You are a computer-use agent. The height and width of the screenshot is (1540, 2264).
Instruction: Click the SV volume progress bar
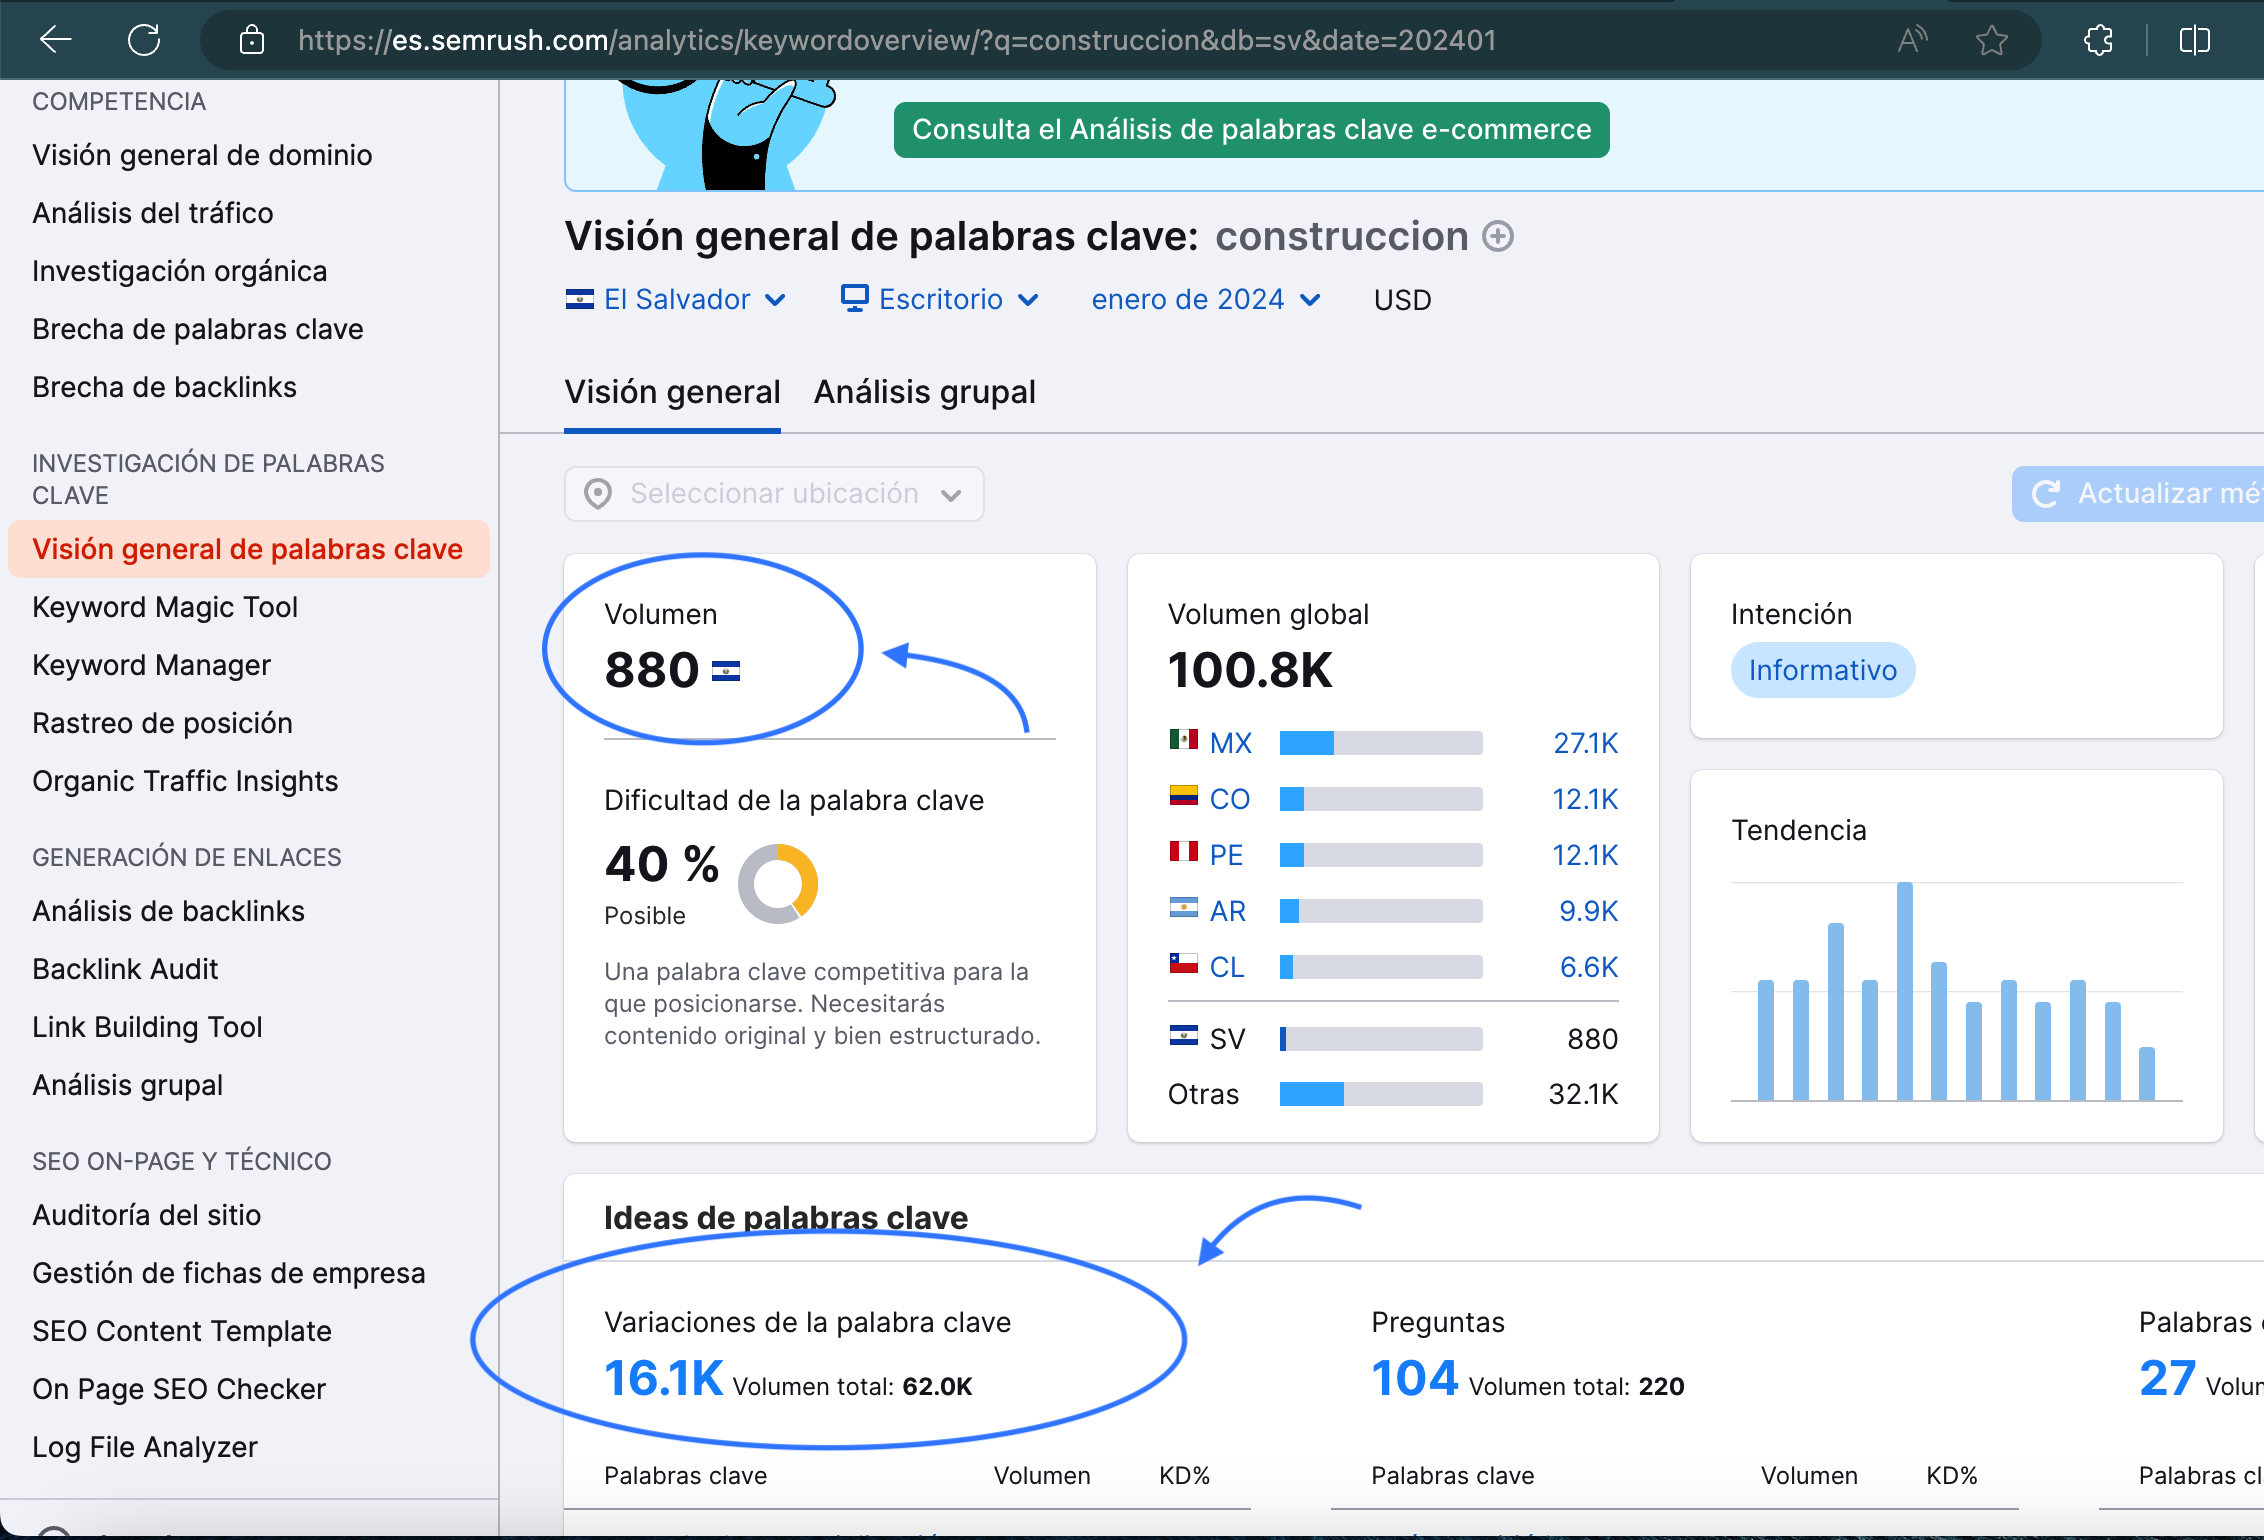(1381, 1039)
